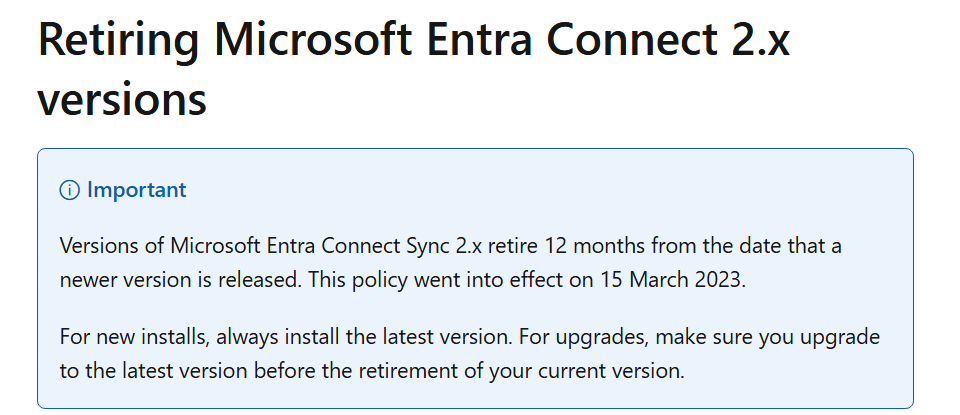Select the blue "Important" label
960x415 pixels.
[137, 190]
